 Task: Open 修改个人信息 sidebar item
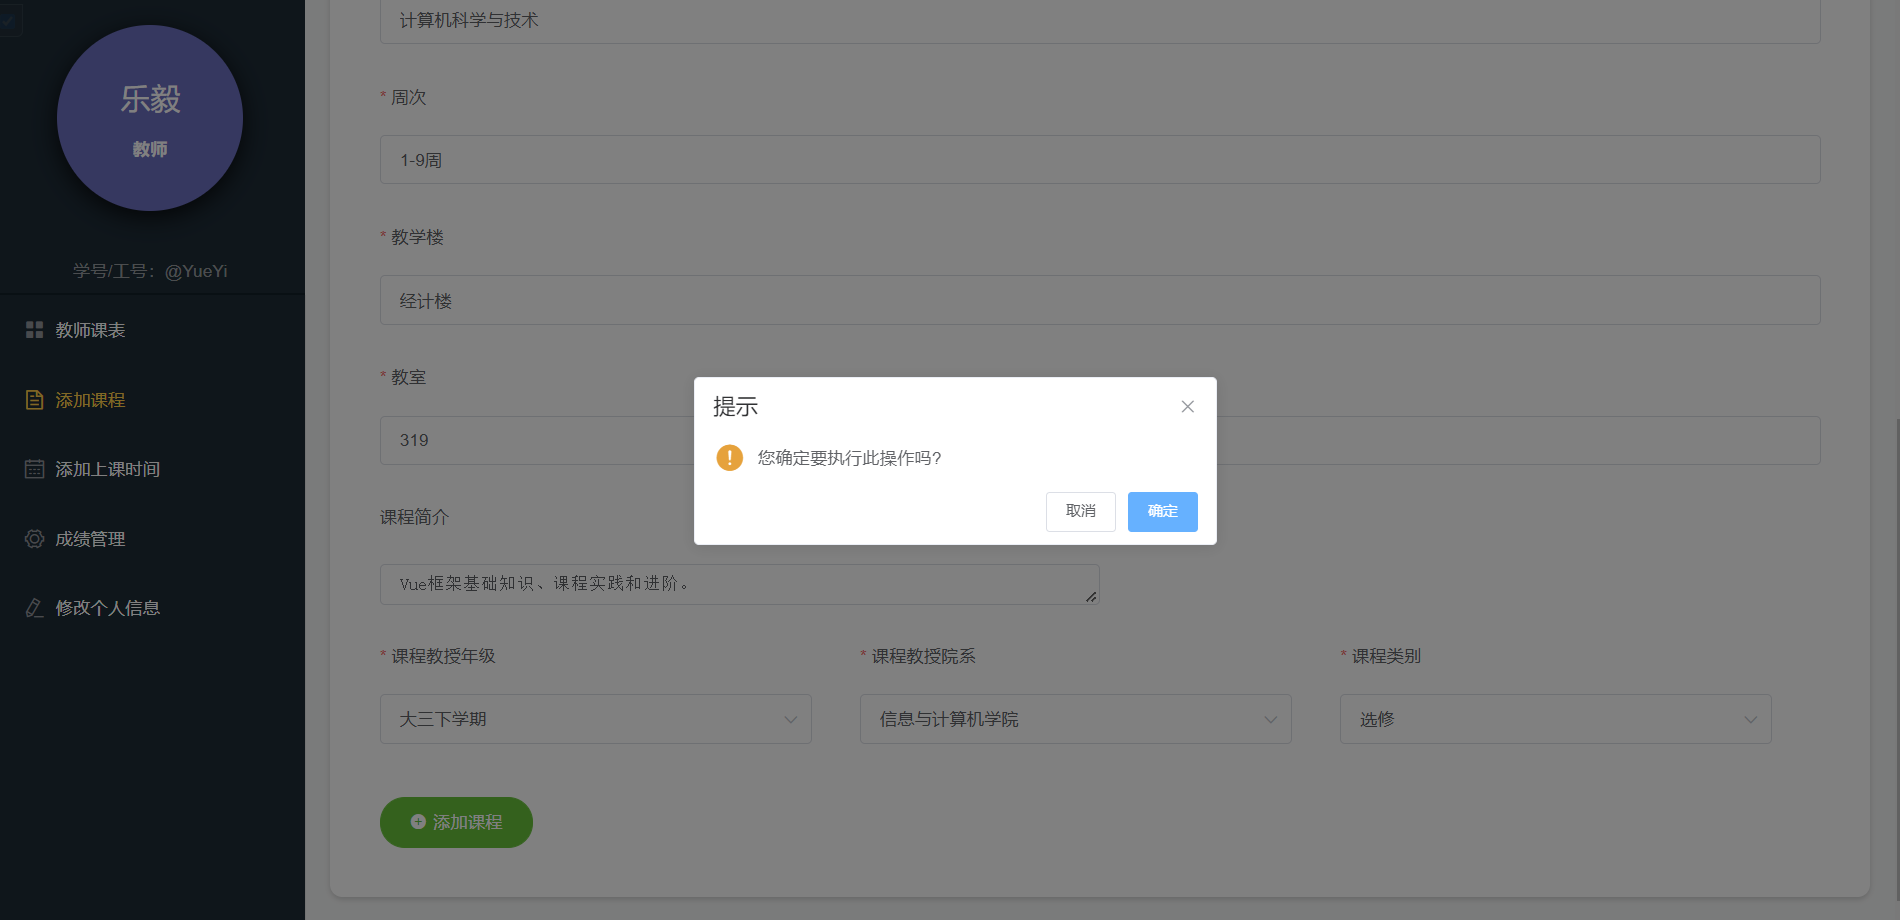click(152, 608)
